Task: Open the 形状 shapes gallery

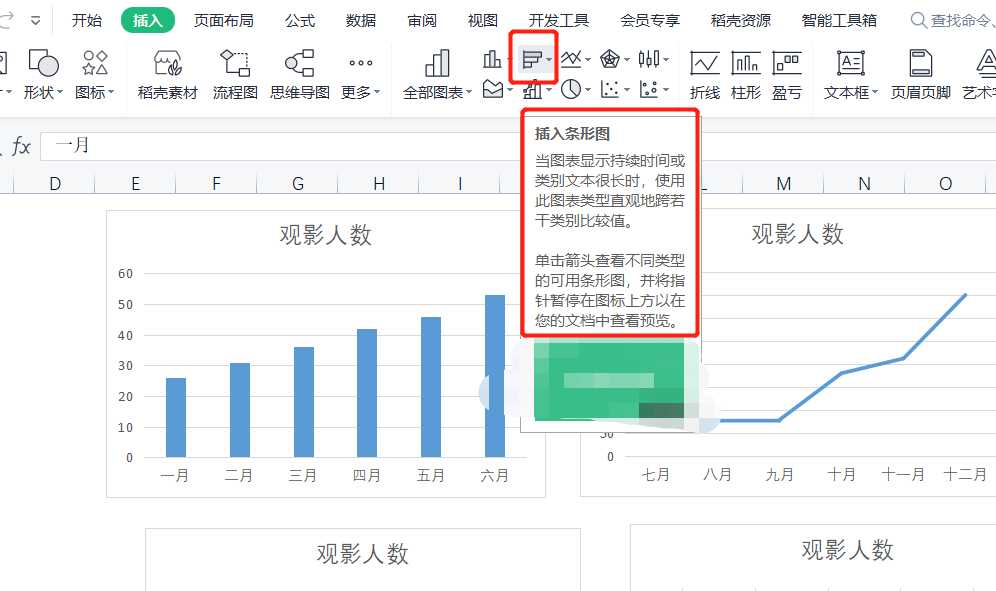Action: [x=43, y=74]
